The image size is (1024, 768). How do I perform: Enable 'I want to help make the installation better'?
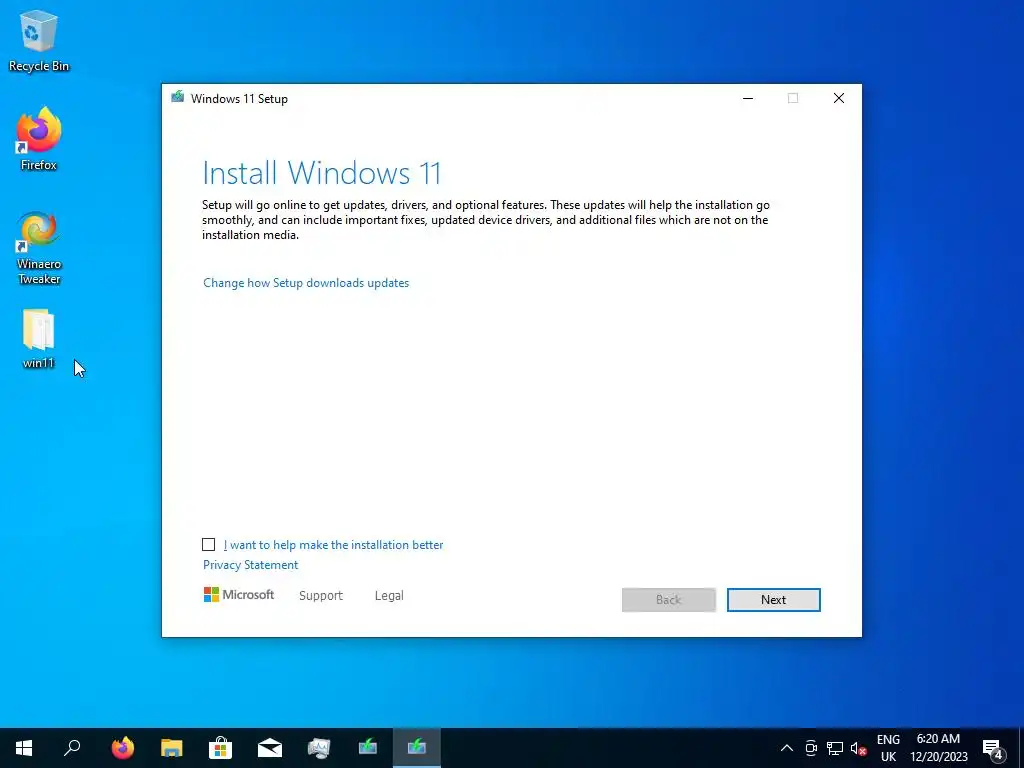[x=208, y=545]
